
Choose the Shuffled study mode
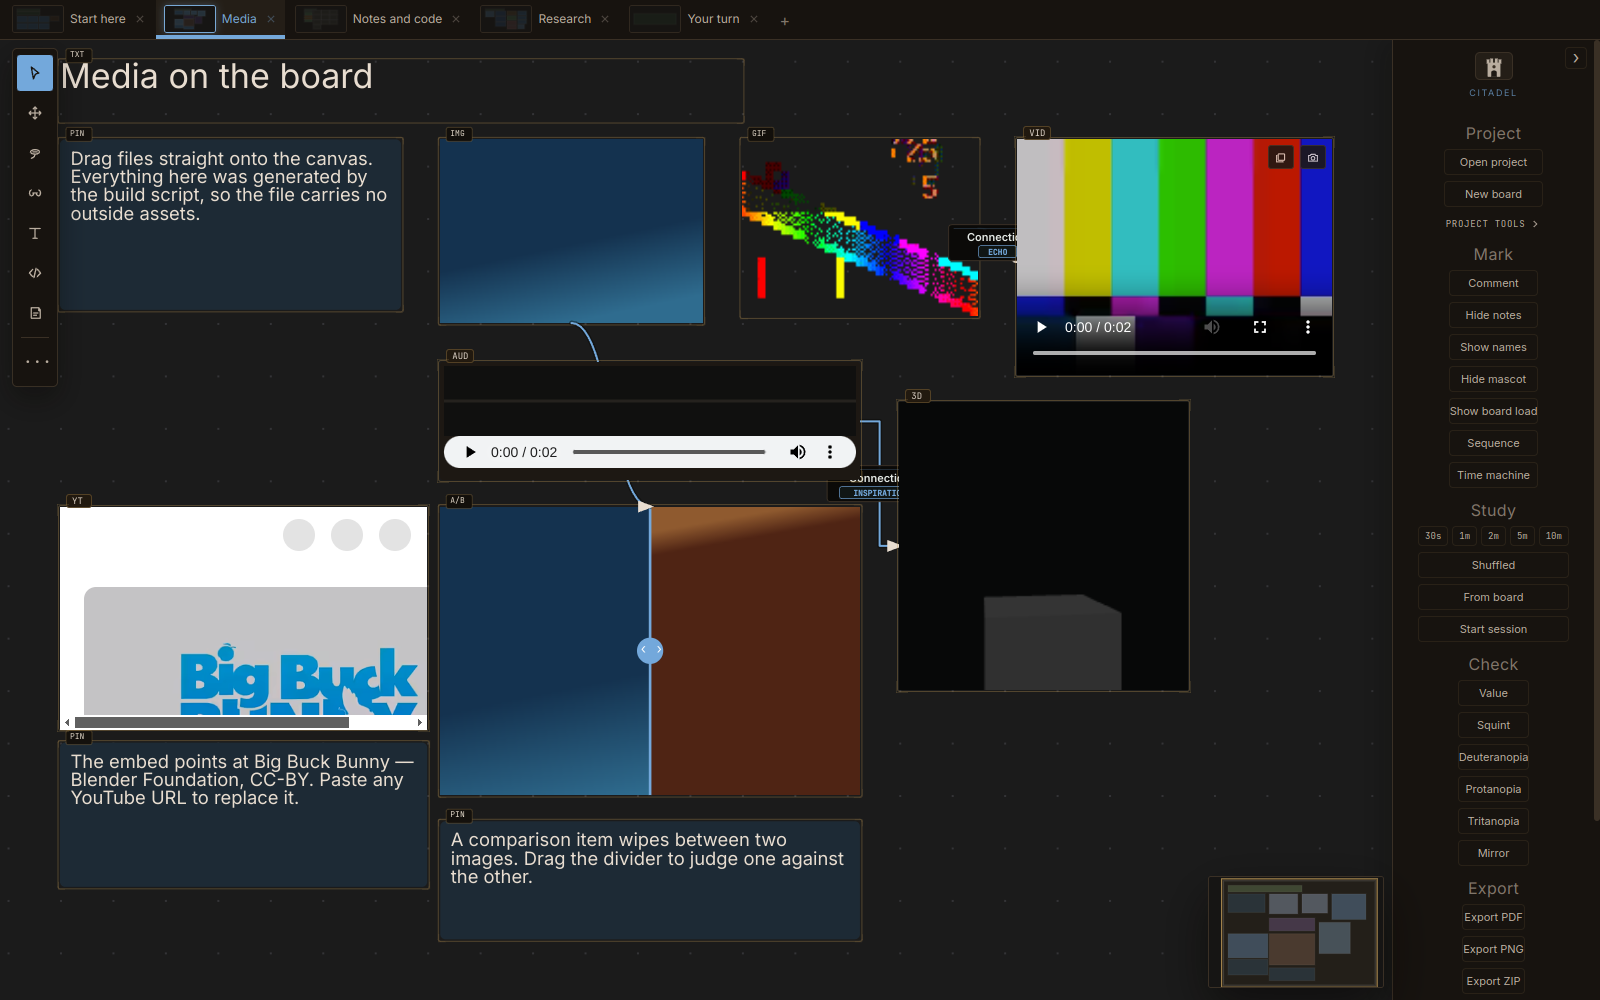click(1493, 565)
